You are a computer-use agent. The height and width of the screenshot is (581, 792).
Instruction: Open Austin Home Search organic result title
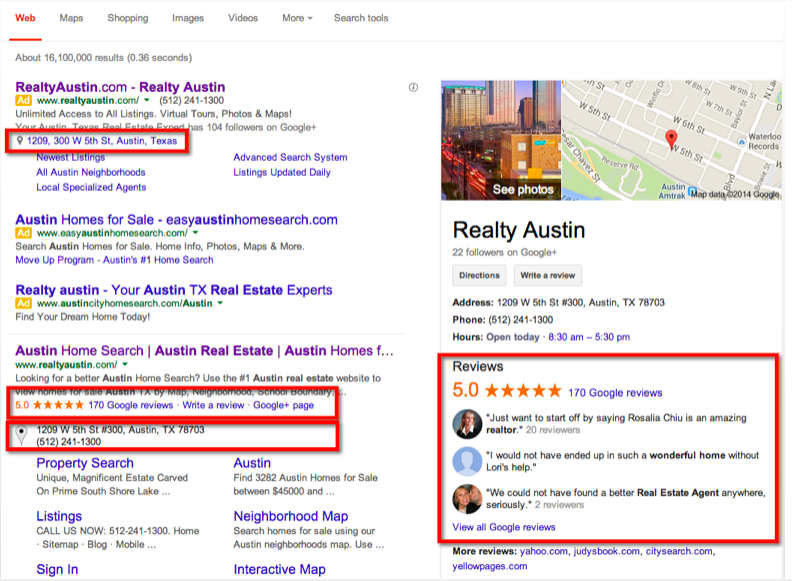204,351
